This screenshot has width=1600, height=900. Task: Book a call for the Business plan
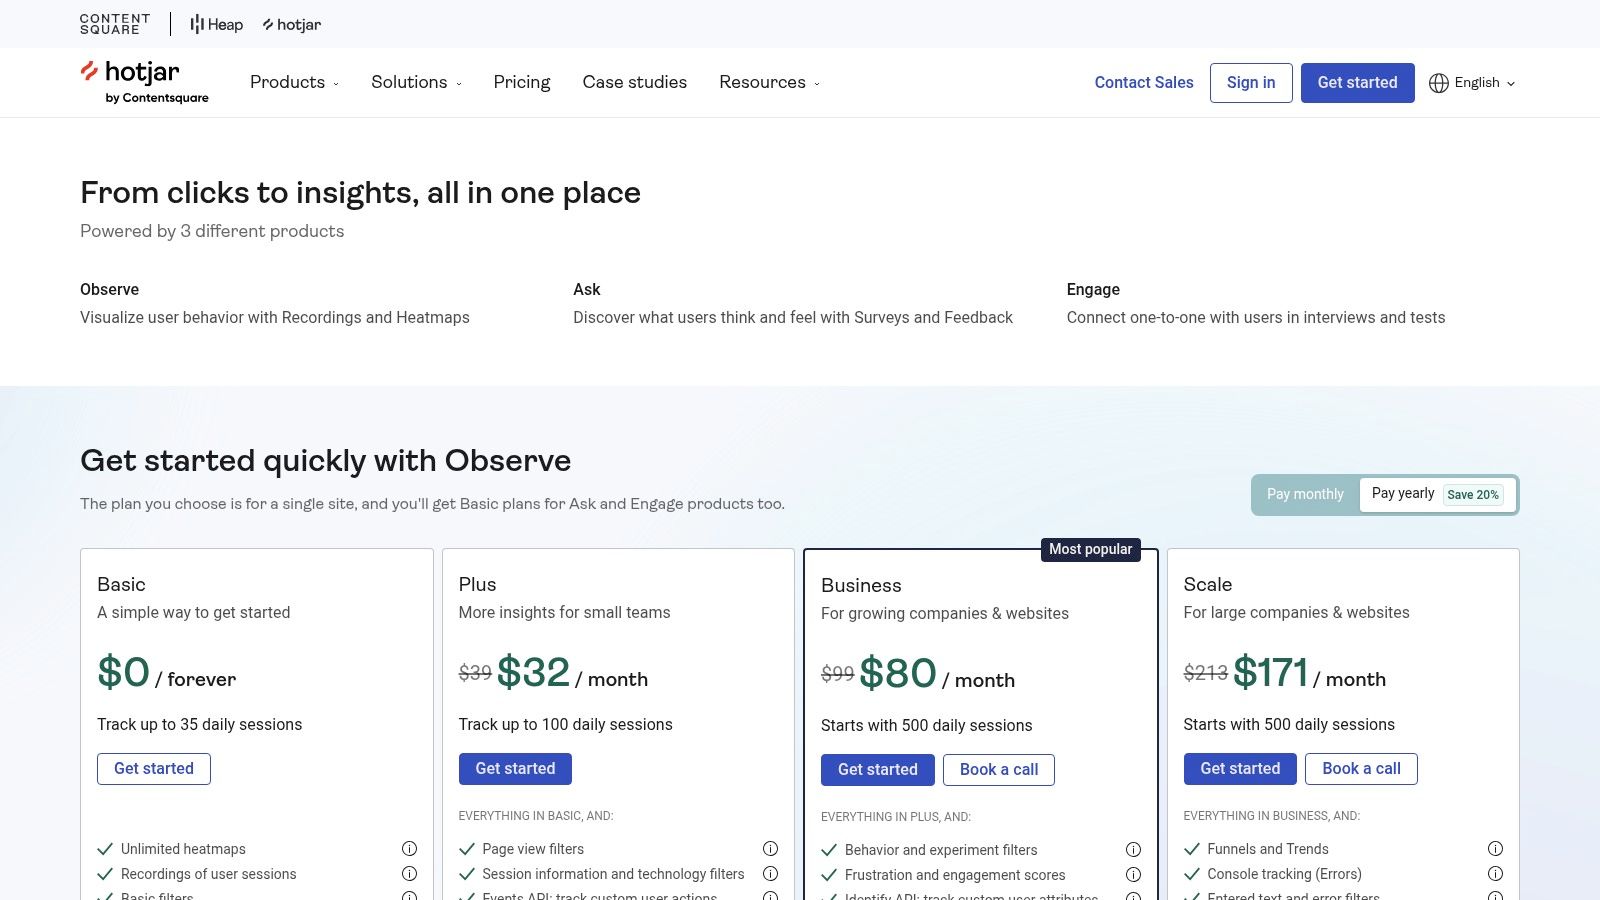tap(999, 770)
